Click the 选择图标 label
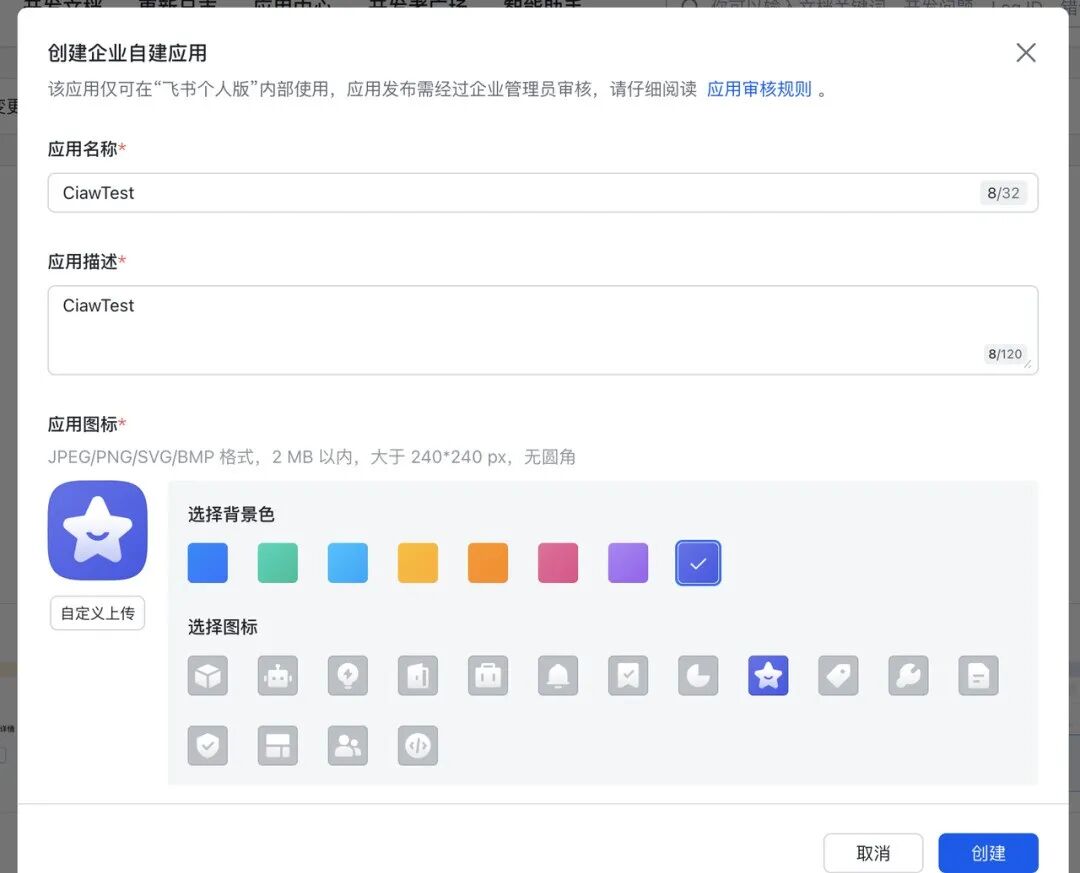The image size is (1080, 873). 222,627
